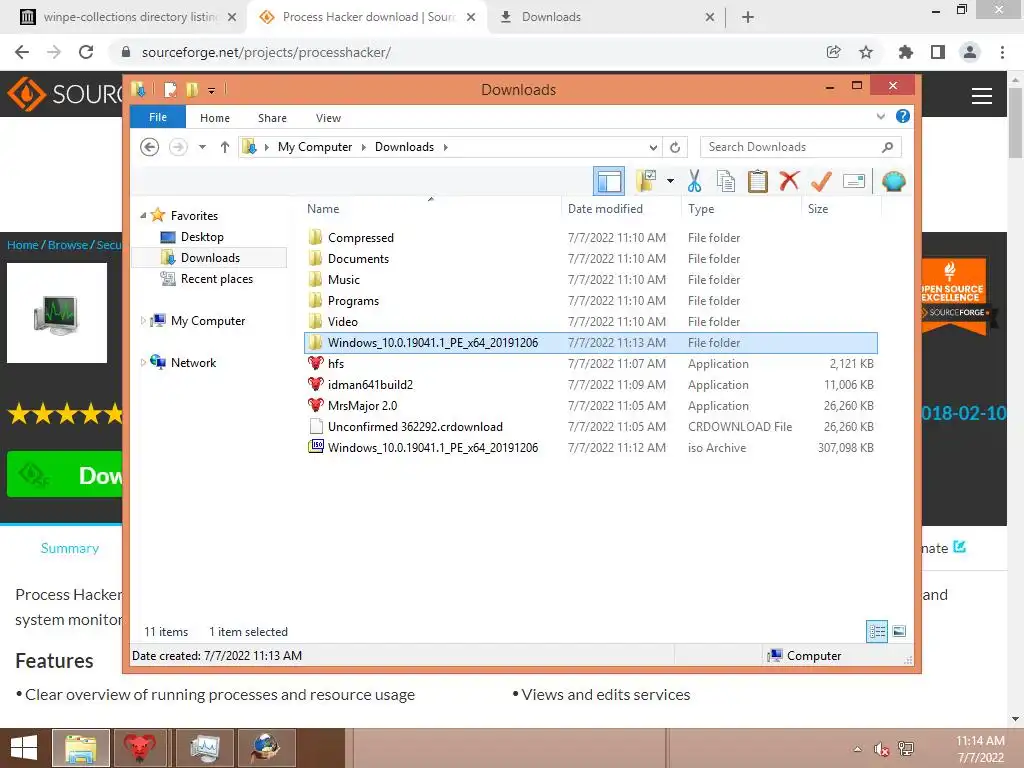Open the Share ribbon tab

tap(272, 118)
